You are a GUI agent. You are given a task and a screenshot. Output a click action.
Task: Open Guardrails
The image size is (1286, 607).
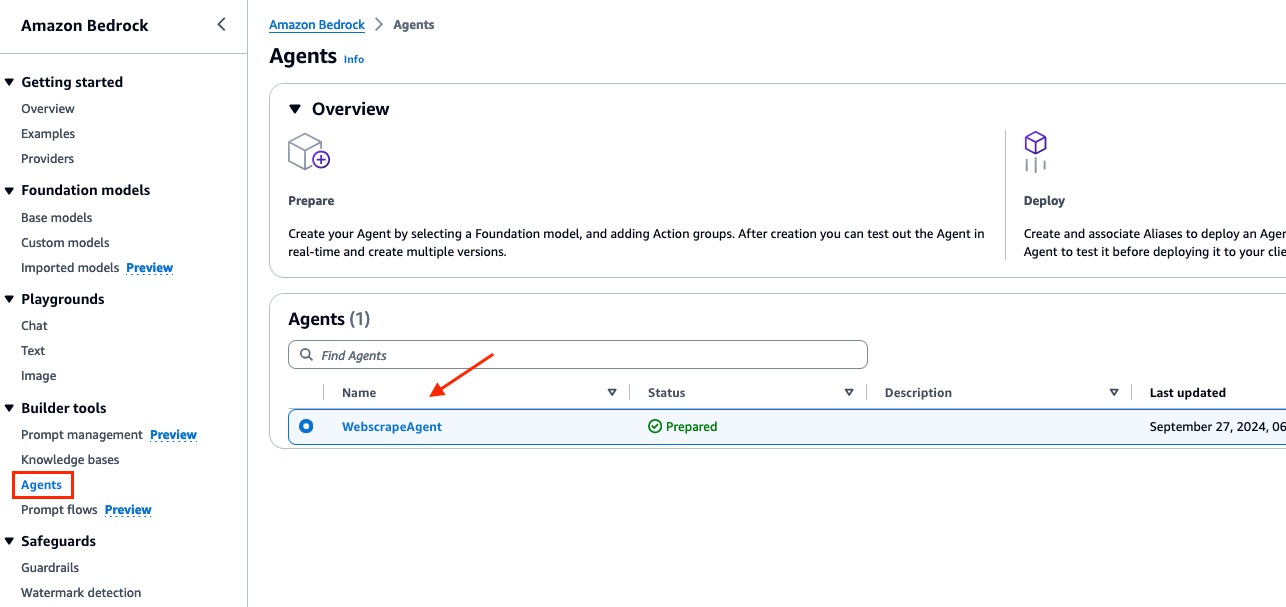50,568
